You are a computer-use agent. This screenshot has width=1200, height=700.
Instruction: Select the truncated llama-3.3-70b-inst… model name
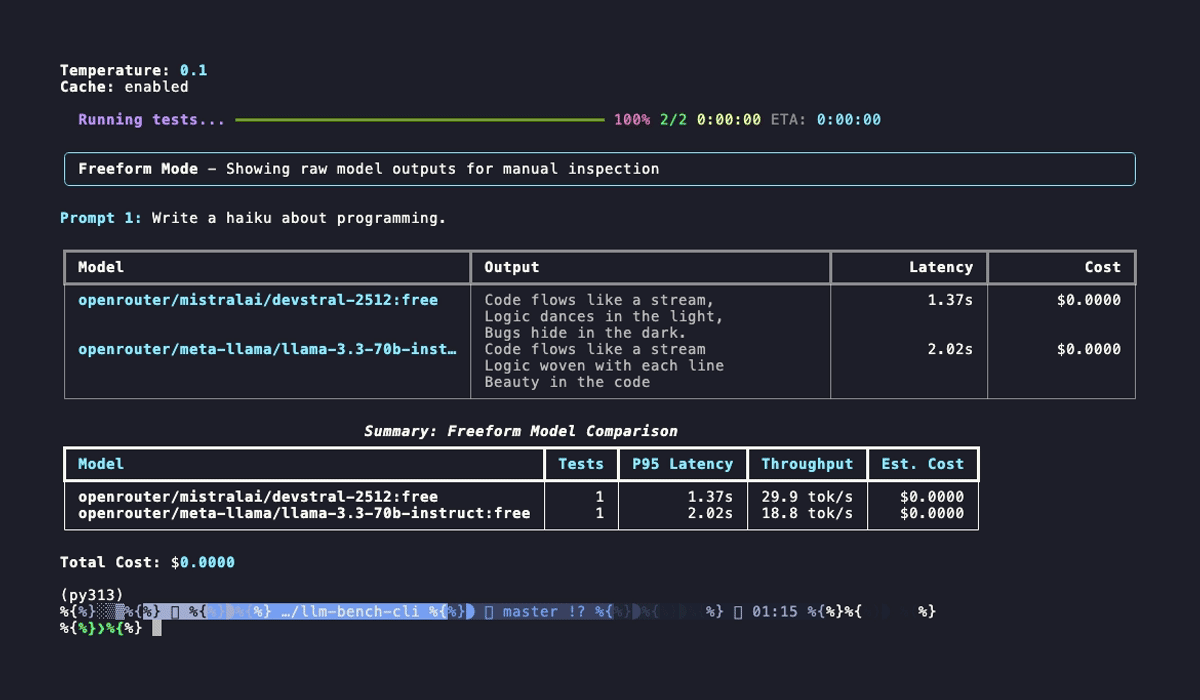point(268,349)
